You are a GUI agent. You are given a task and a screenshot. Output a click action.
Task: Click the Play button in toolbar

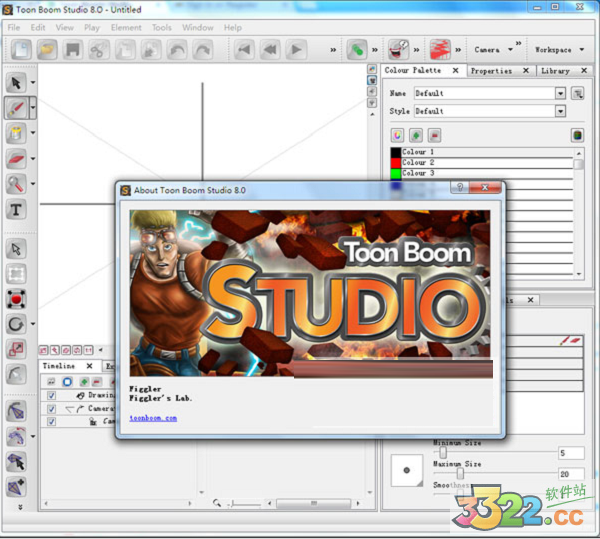click(296, 49)
